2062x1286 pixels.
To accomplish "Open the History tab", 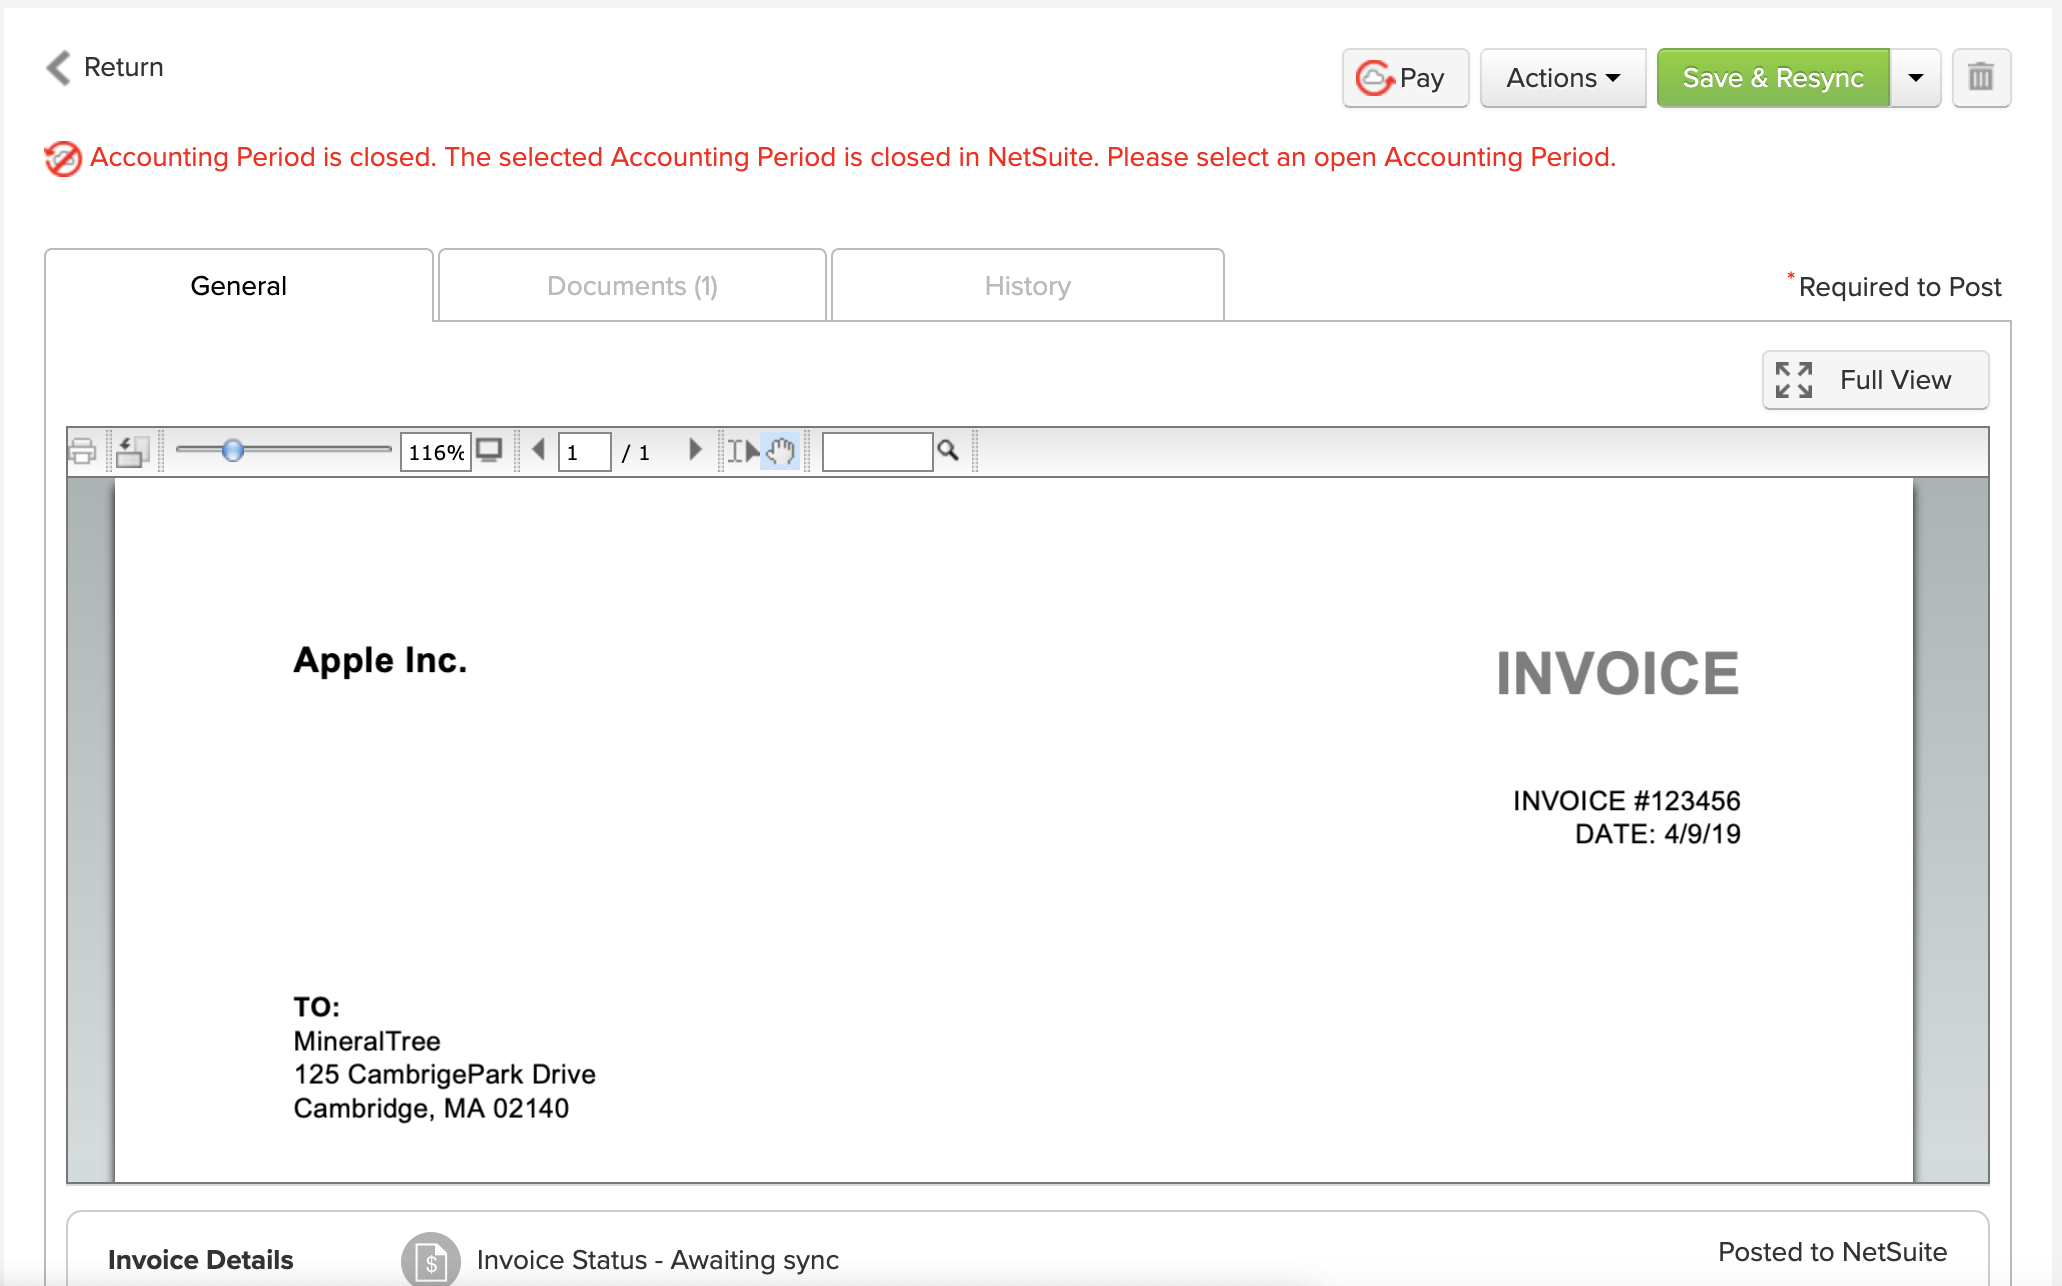I will coord(1027,286).
